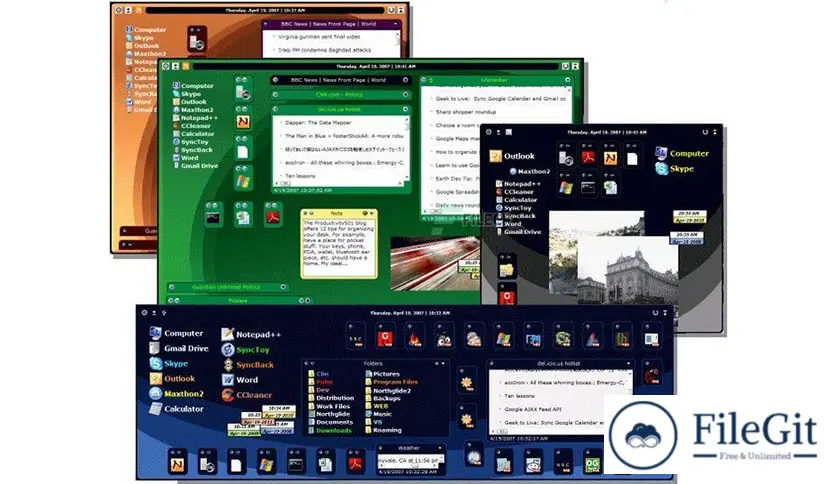
Task: Start Maxthon2 browser in the blue window
Action: click(176, 393)
